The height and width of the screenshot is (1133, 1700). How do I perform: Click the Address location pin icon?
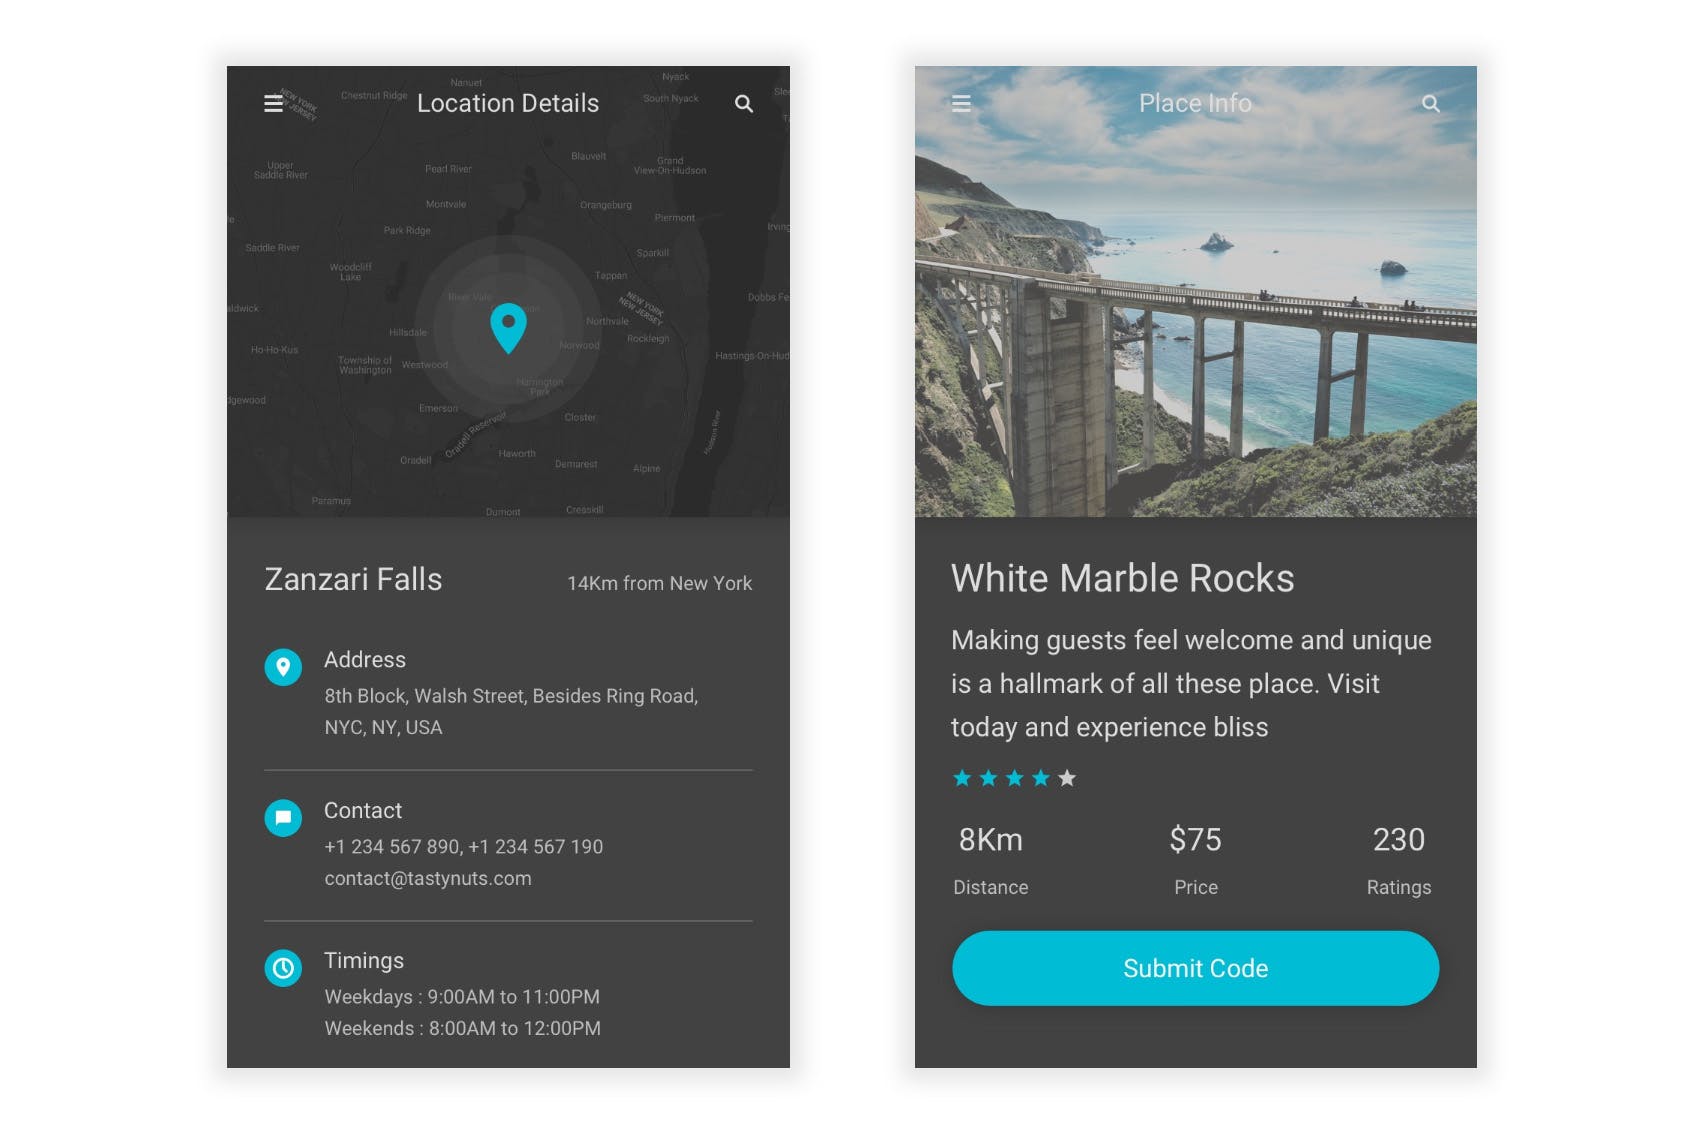(x=283, y=667)
